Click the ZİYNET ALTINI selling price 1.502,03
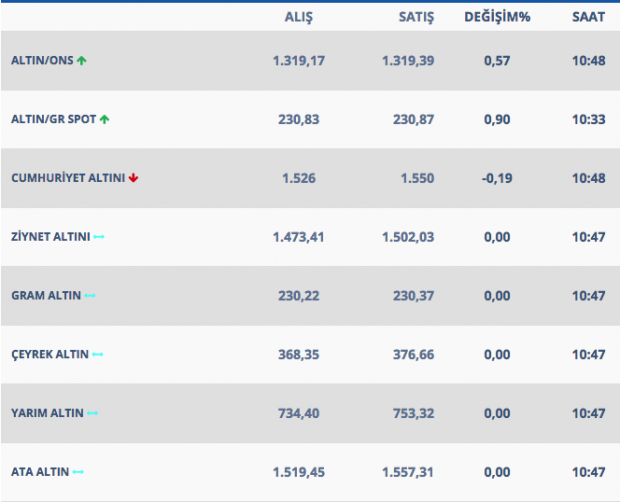The width and height of the screenshot is (620, 502). pos(409,237)
